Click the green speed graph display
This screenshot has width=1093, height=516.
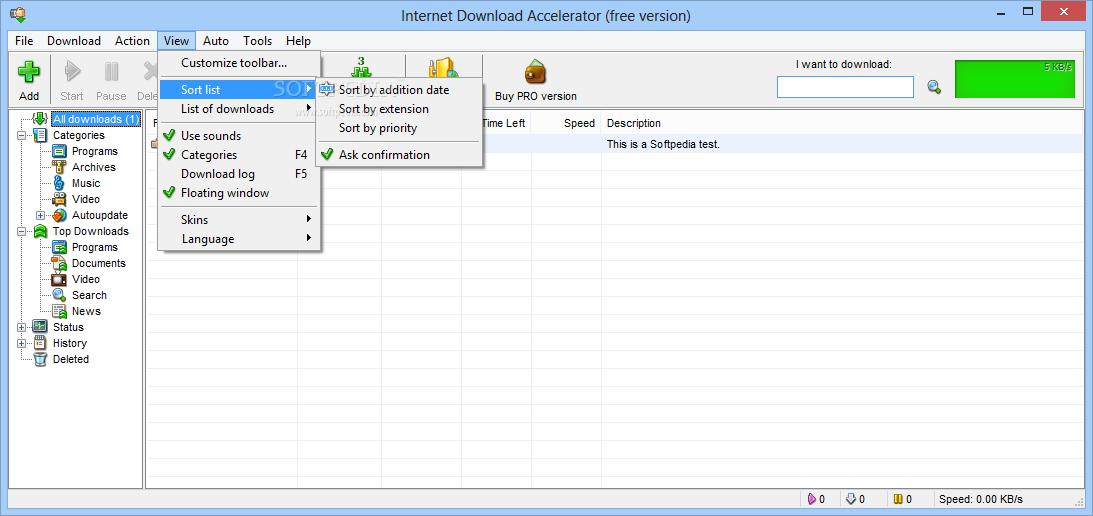[x=1015, y=79]
